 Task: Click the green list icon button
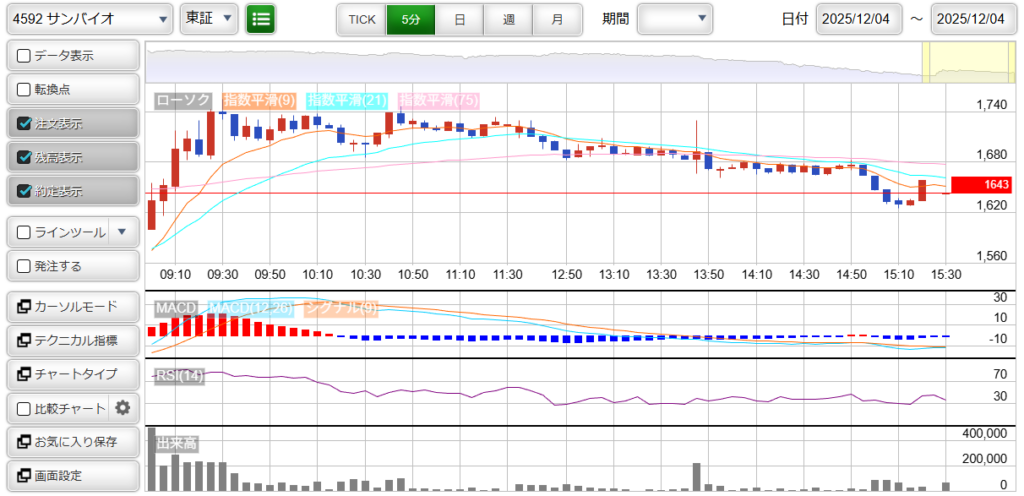point(261,19)
